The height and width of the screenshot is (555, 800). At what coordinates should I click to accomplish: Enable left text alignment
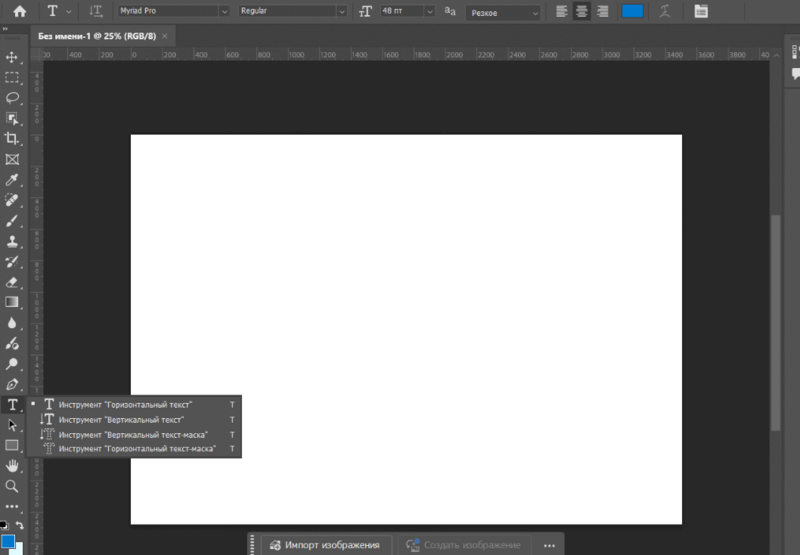tap(561, 12)
